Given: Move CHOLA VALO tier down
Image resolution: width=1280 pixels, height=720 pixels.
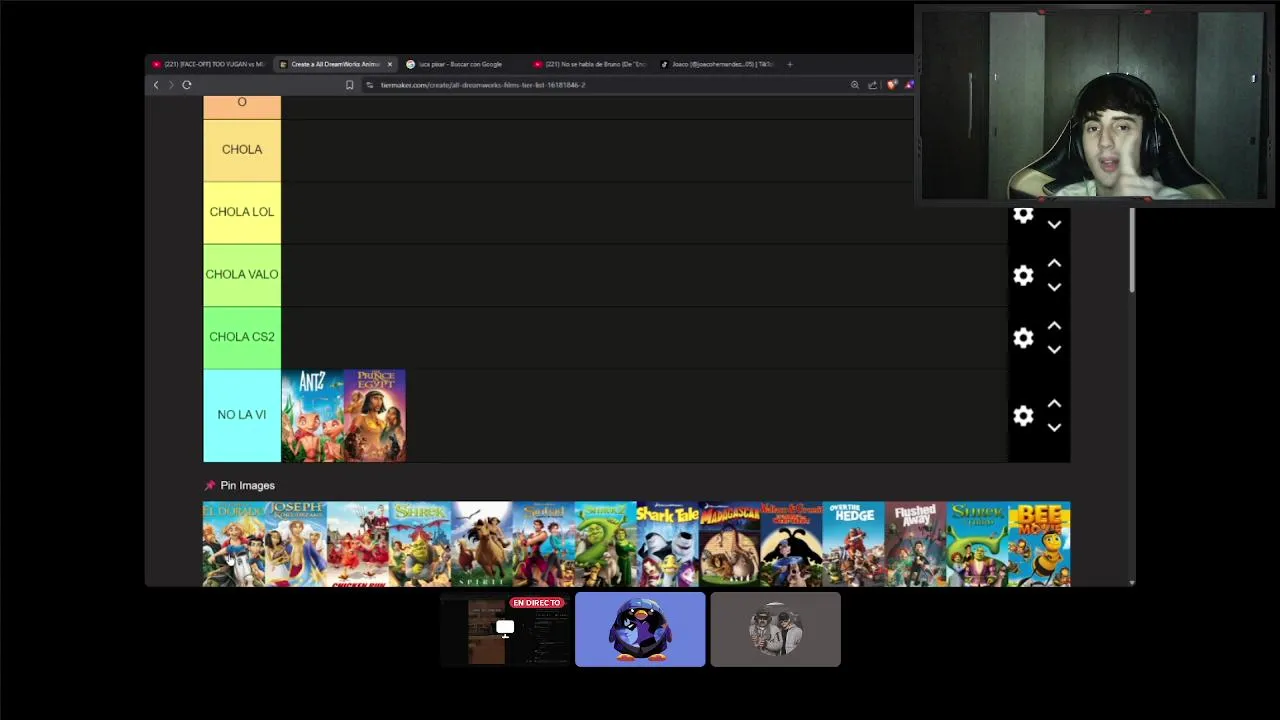Looking at the screenshot, I should (x=1054, y=287).
